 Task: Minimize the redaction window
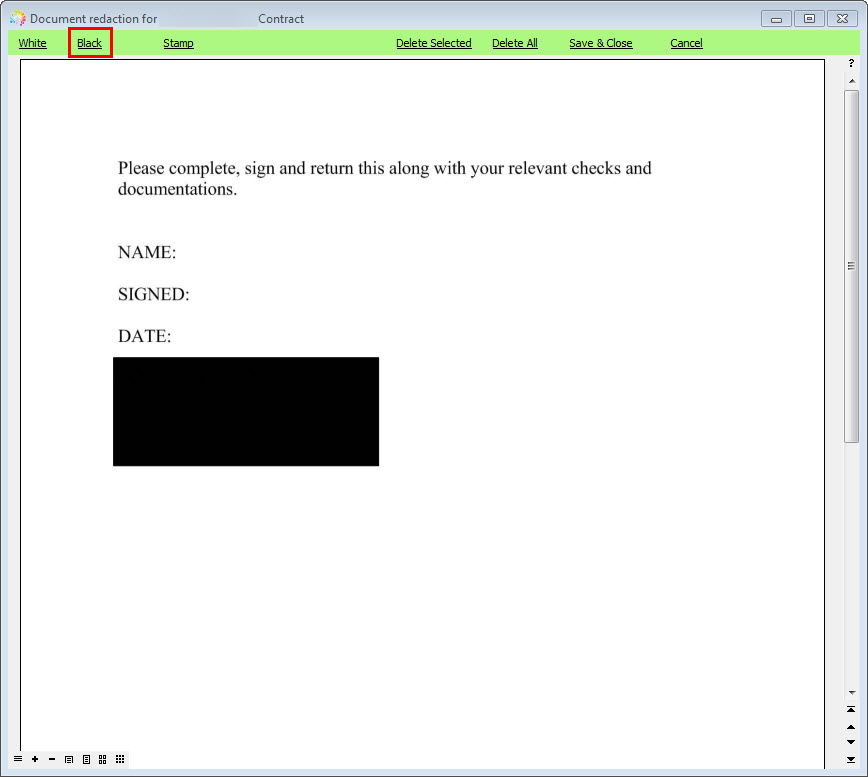click(776, 19)
